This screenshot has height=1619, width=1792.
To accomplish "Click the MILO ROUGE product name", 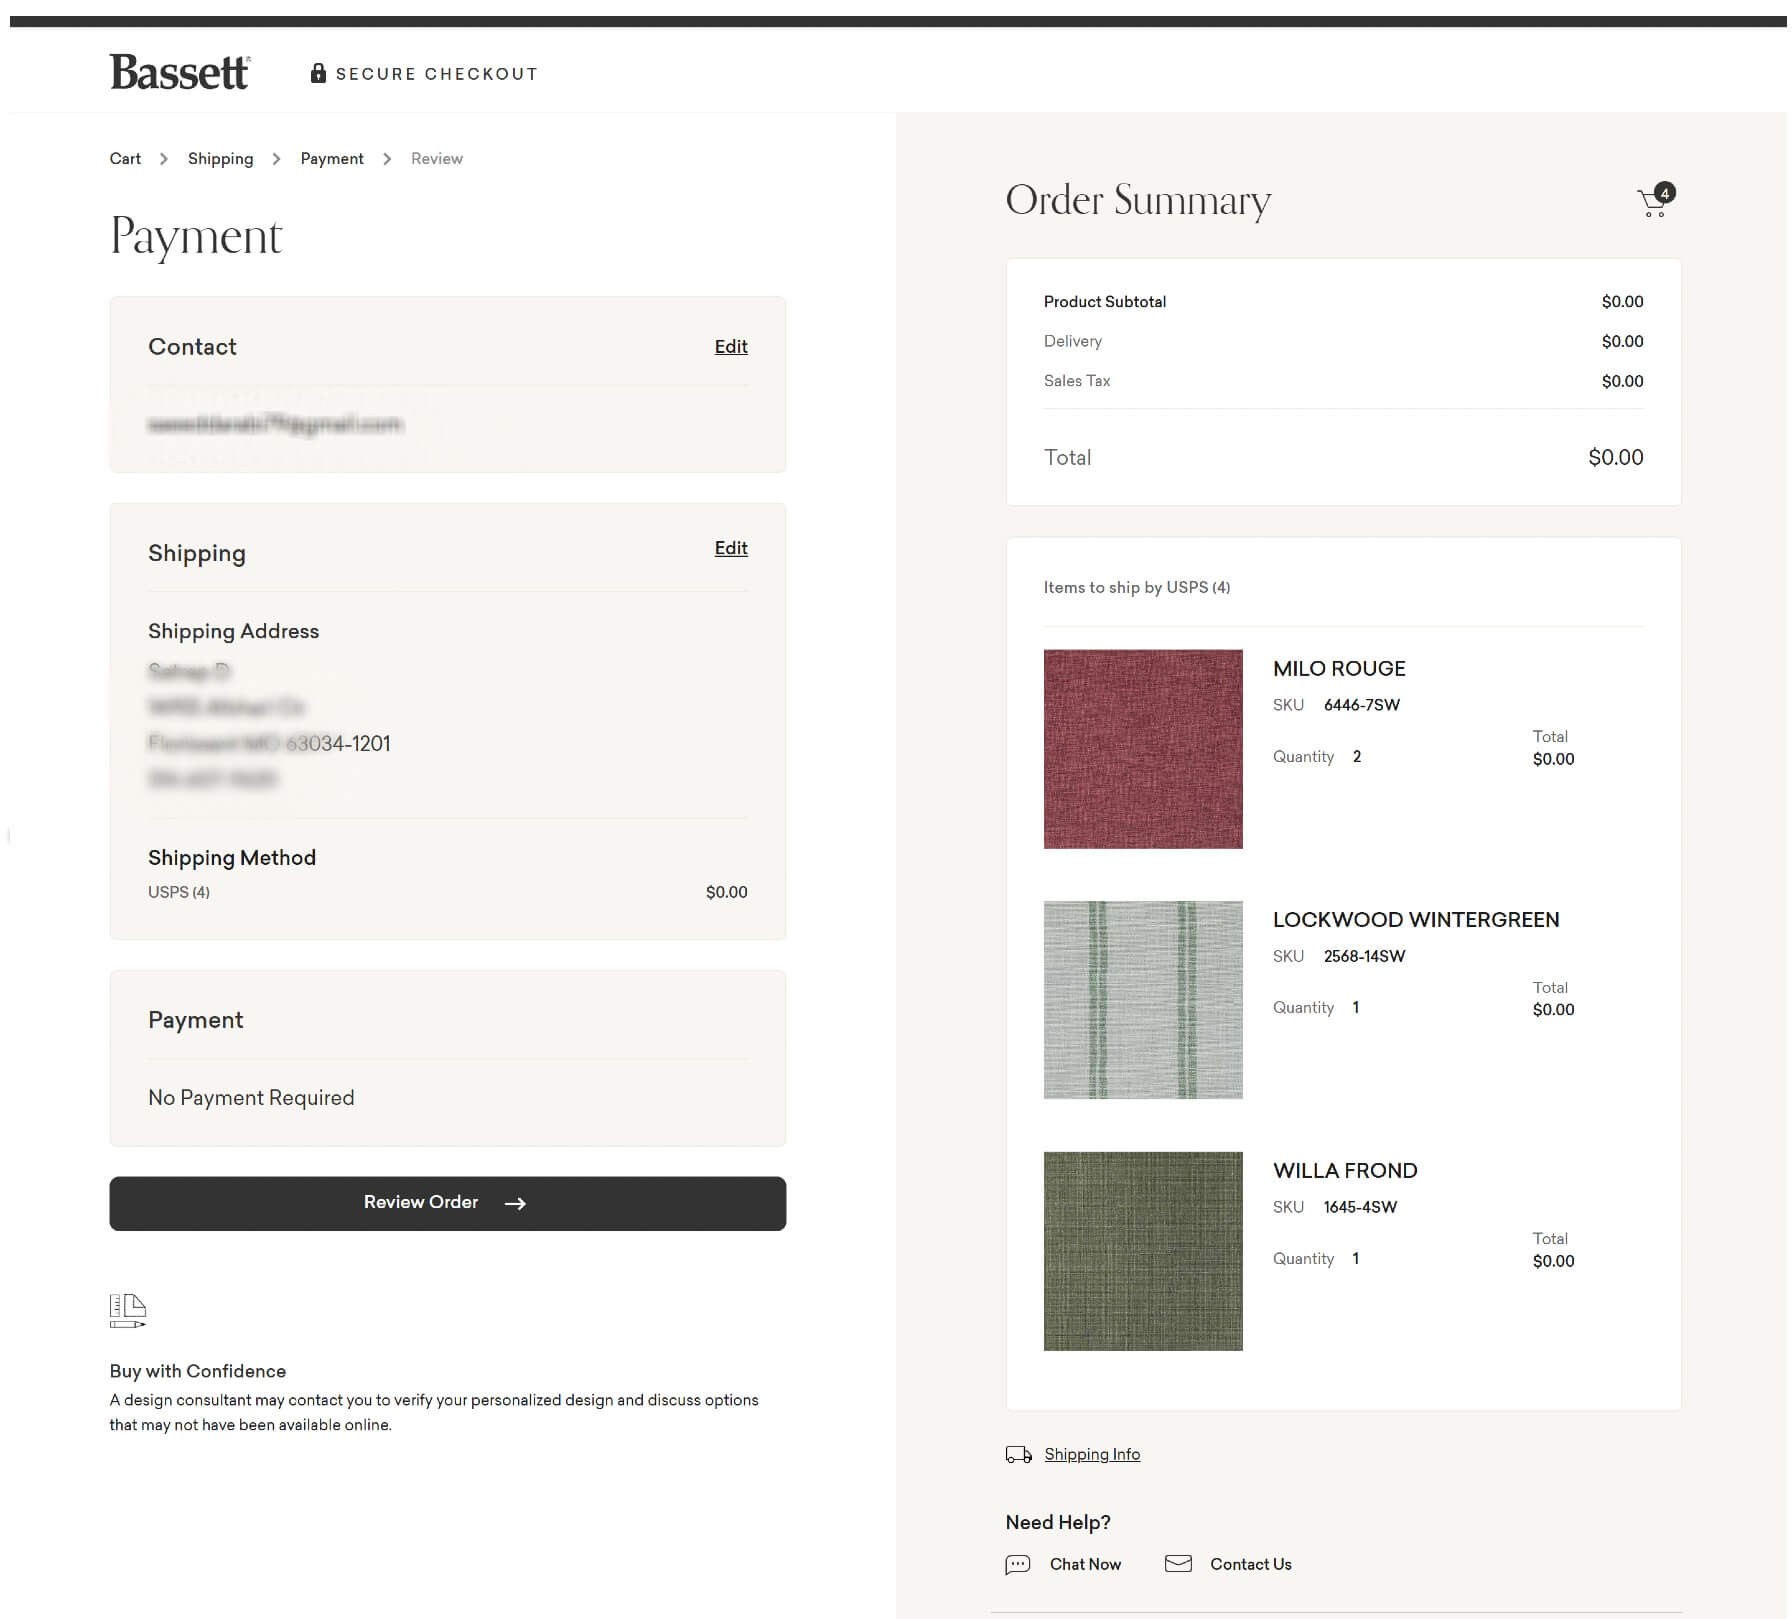I will click(x=1339, y=669).
